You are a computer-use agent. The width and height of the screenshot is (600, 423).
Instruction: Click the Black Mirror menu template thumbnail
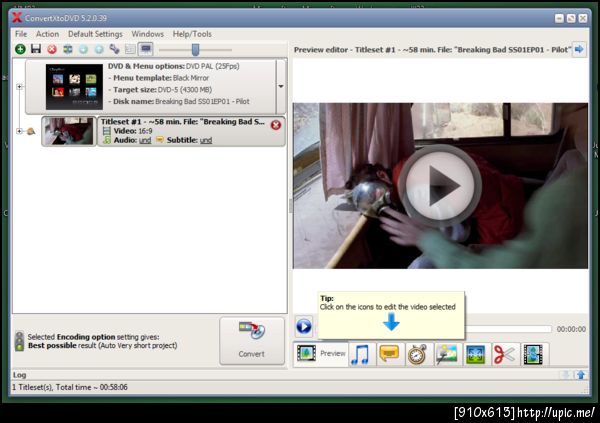(x=74, y=87)
